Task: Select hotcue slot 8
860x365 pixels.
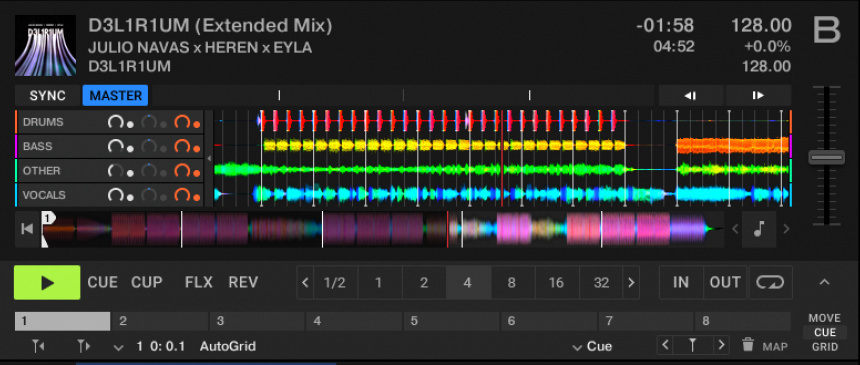Action: tap(743, 321)
